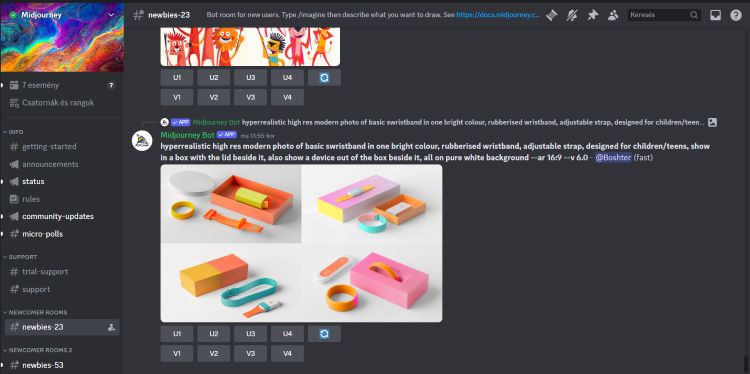Open the help question mark icon
The image size is (750, 374).
pos(736,15)
